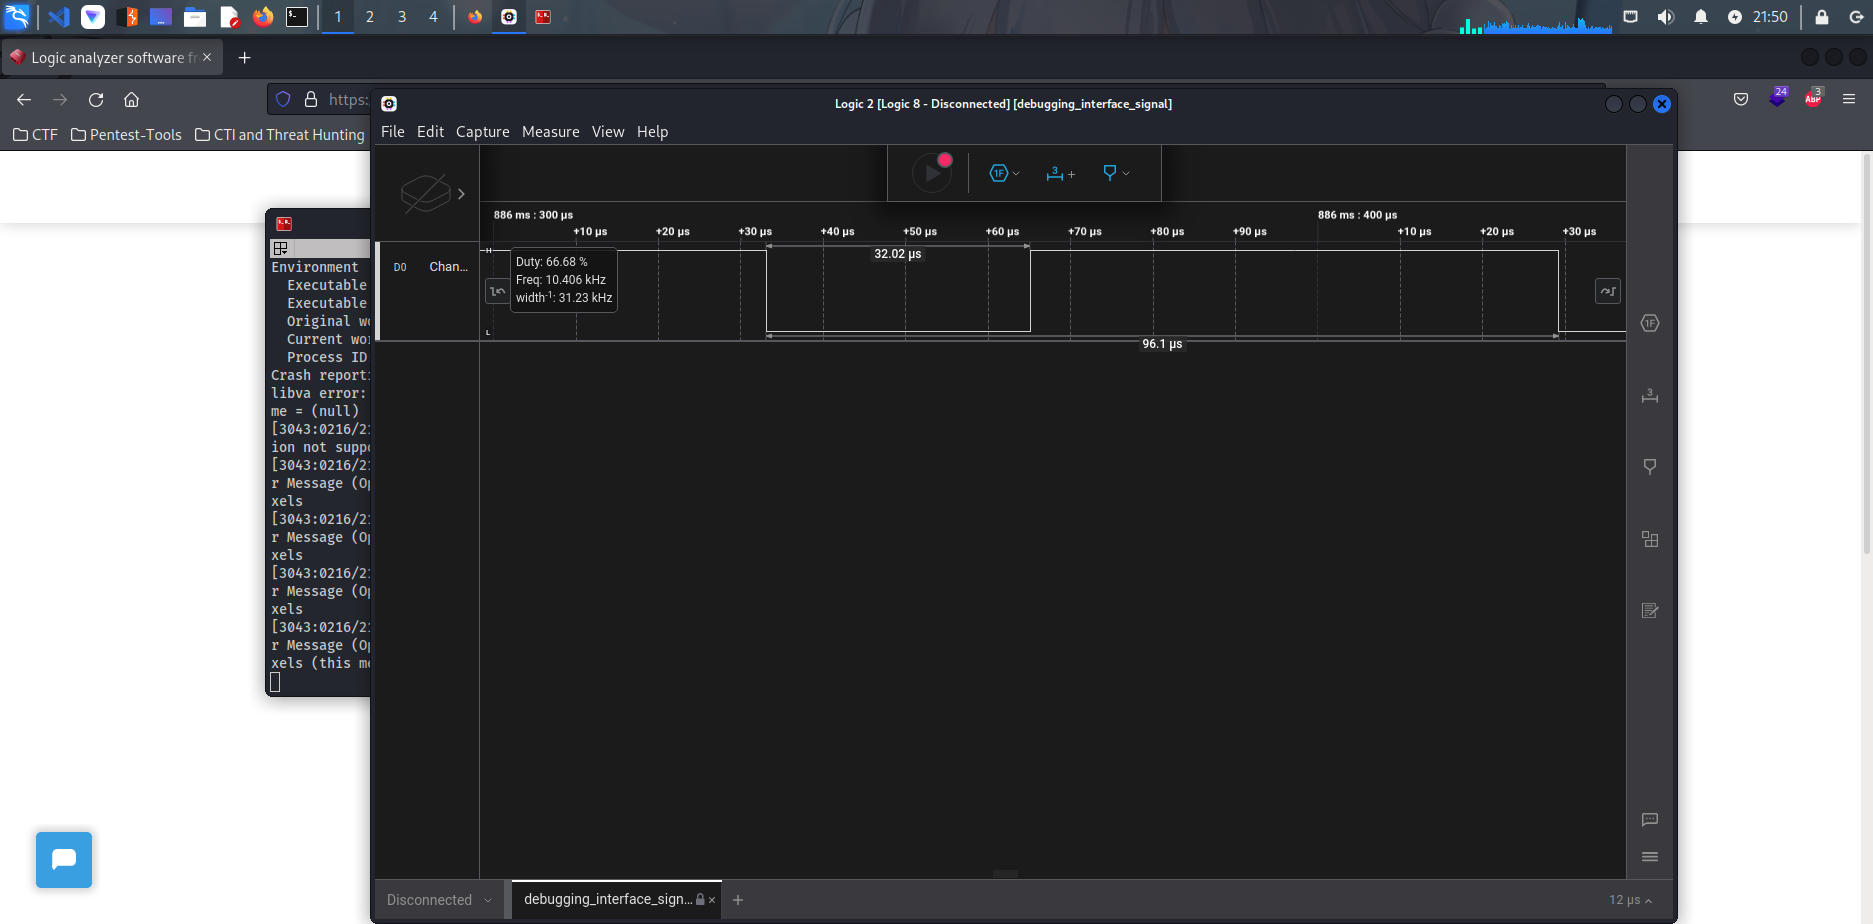Open the Measure menu
This screenshot has height=924, width=1873.
[x=550, y=132]
